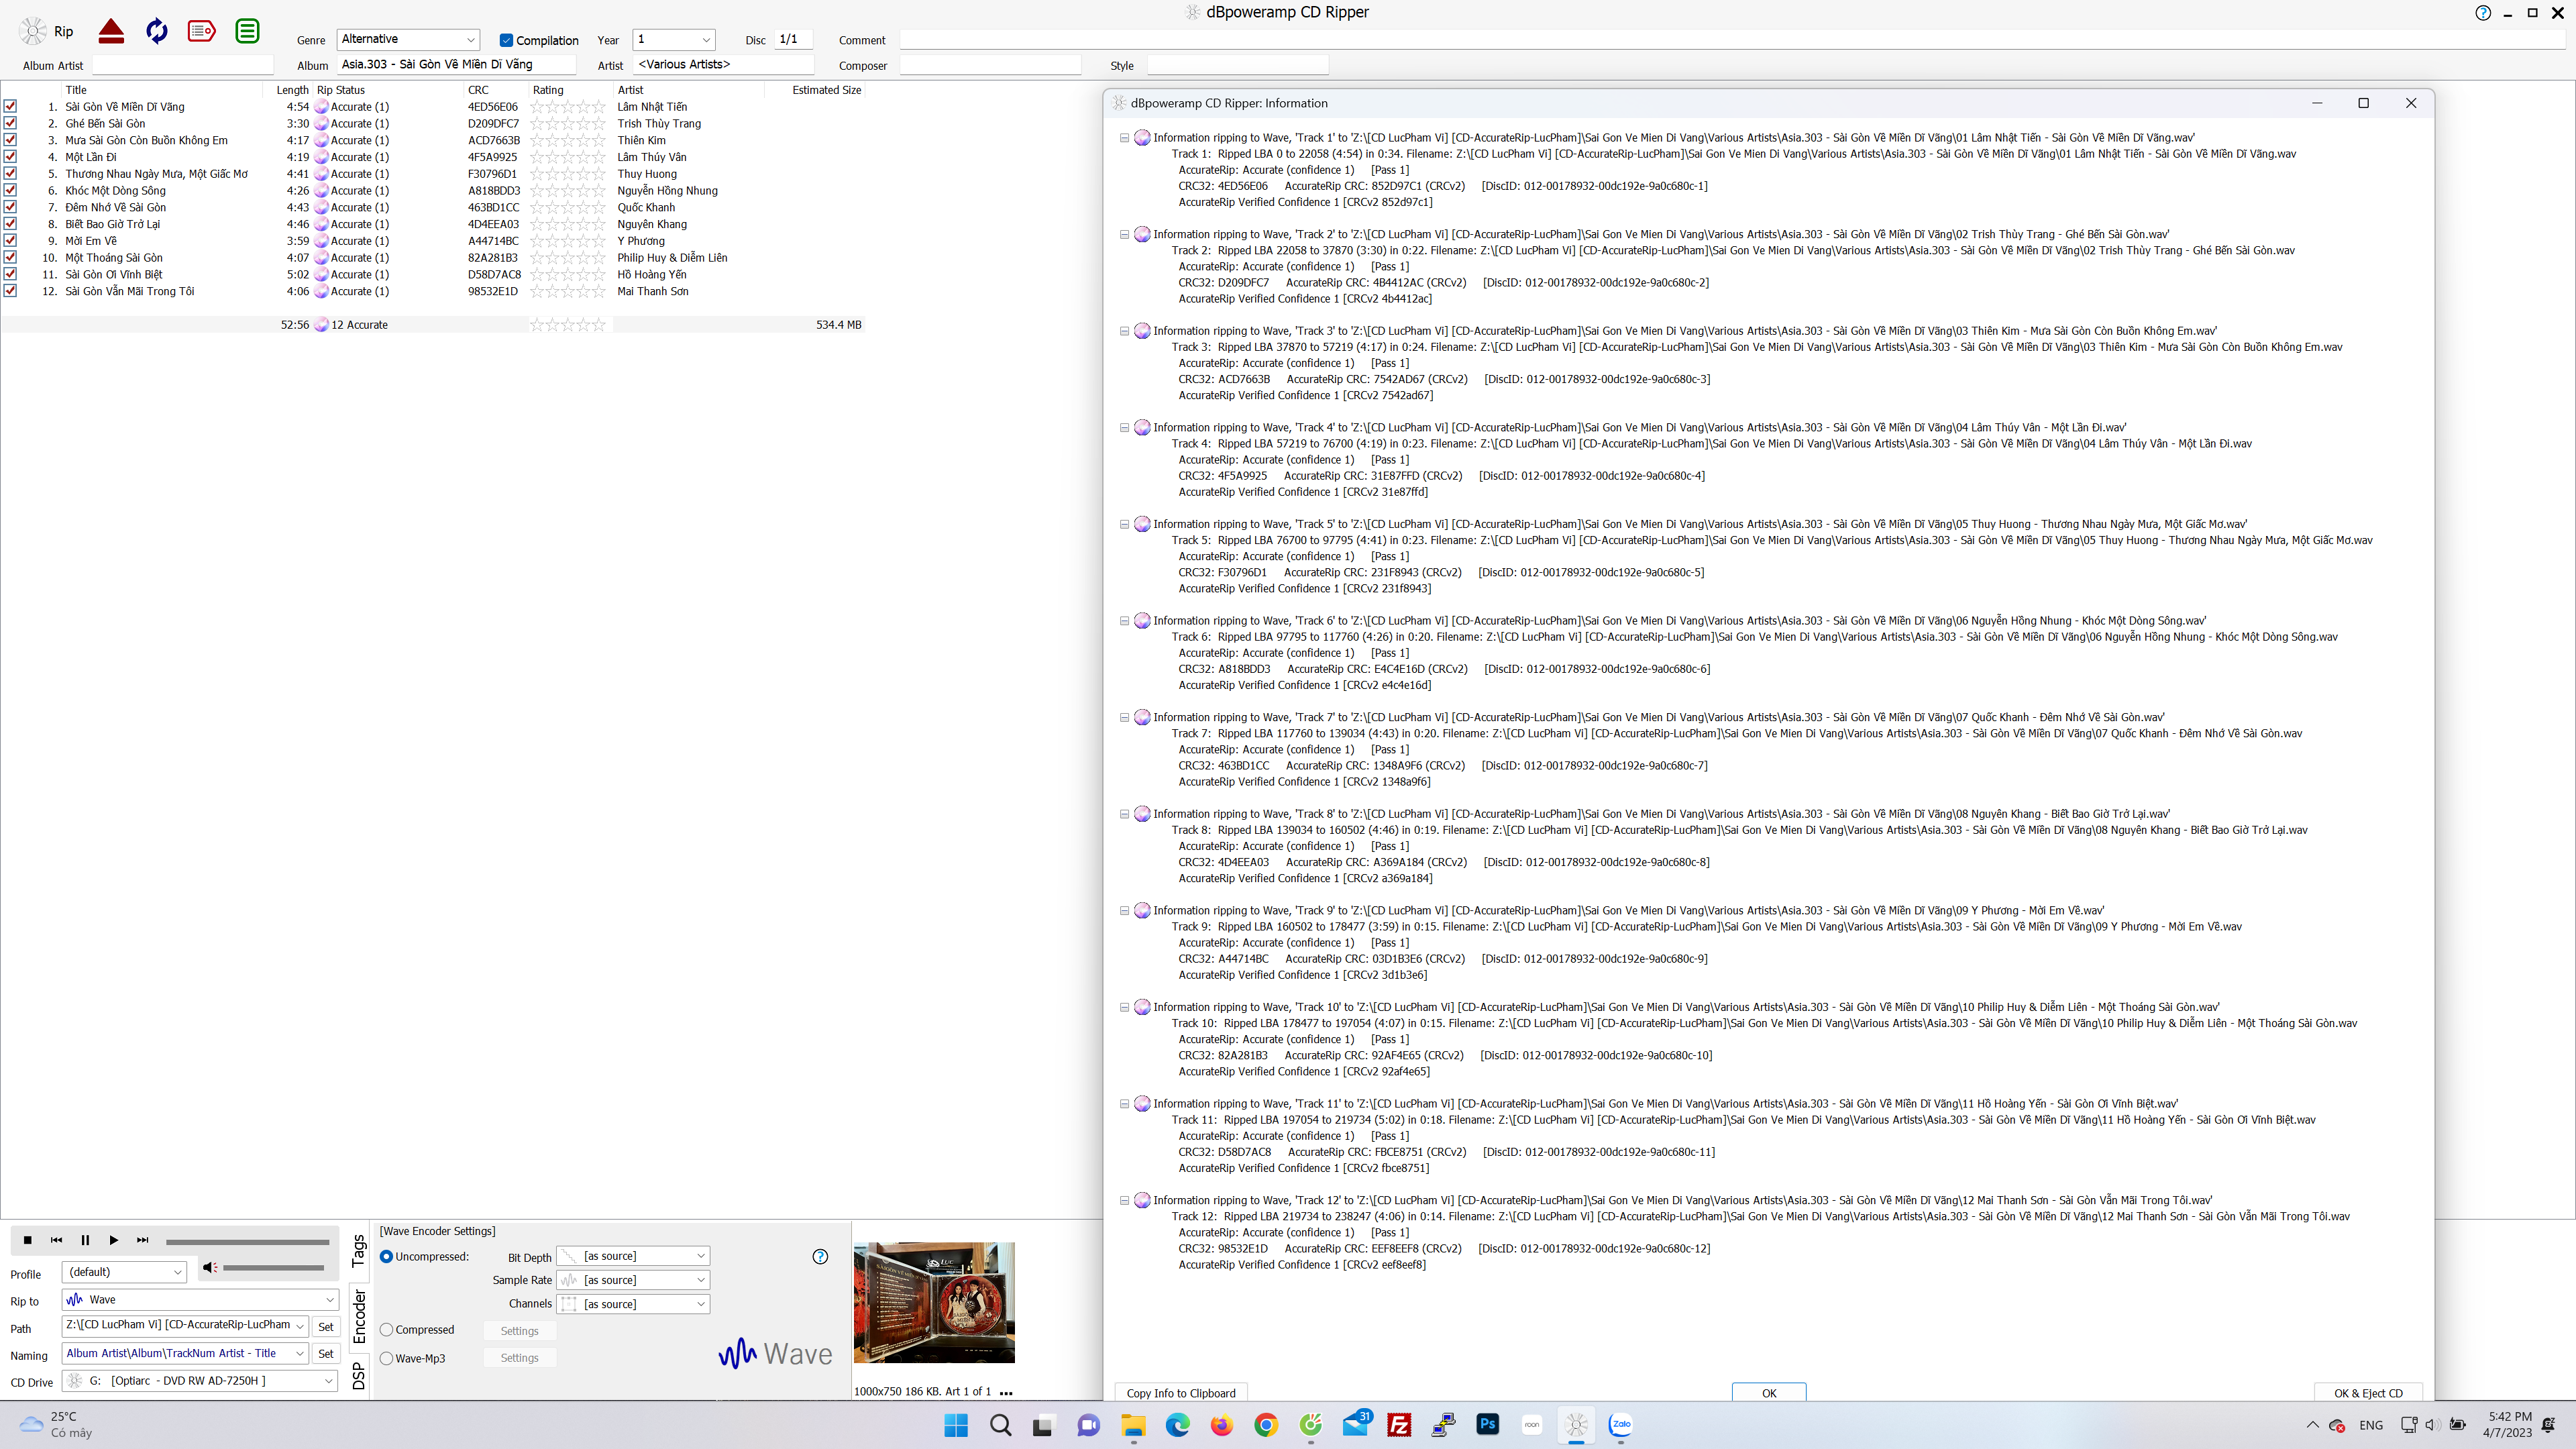Select the Uncompressed radio option

(x=386, y=1256)
